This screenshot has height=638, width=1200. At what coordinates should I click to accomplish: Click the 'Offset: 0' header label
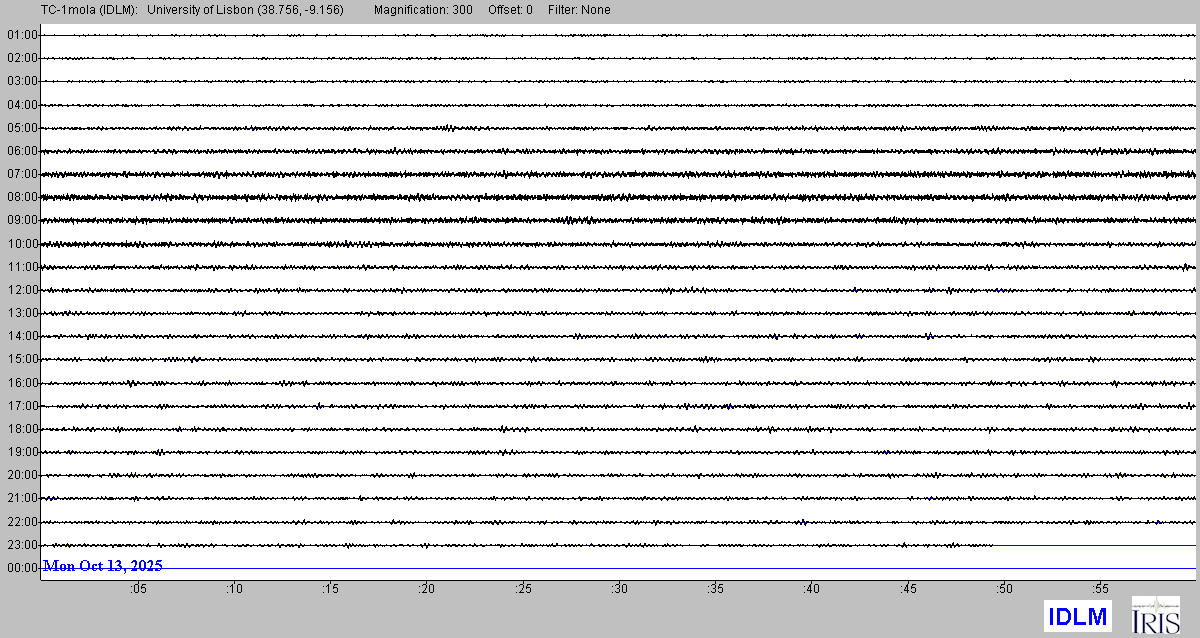[510, 10]
